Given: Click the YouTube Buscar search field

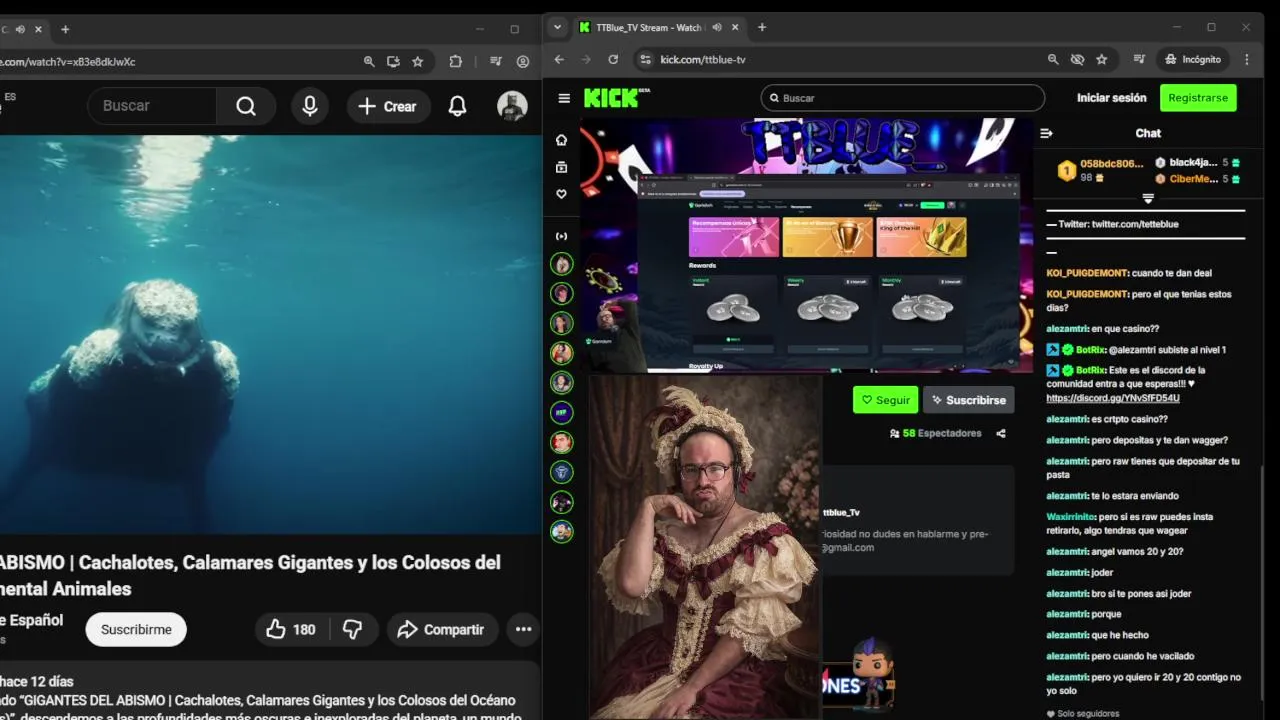Looking at the screenshot, I should click(152, 106).
